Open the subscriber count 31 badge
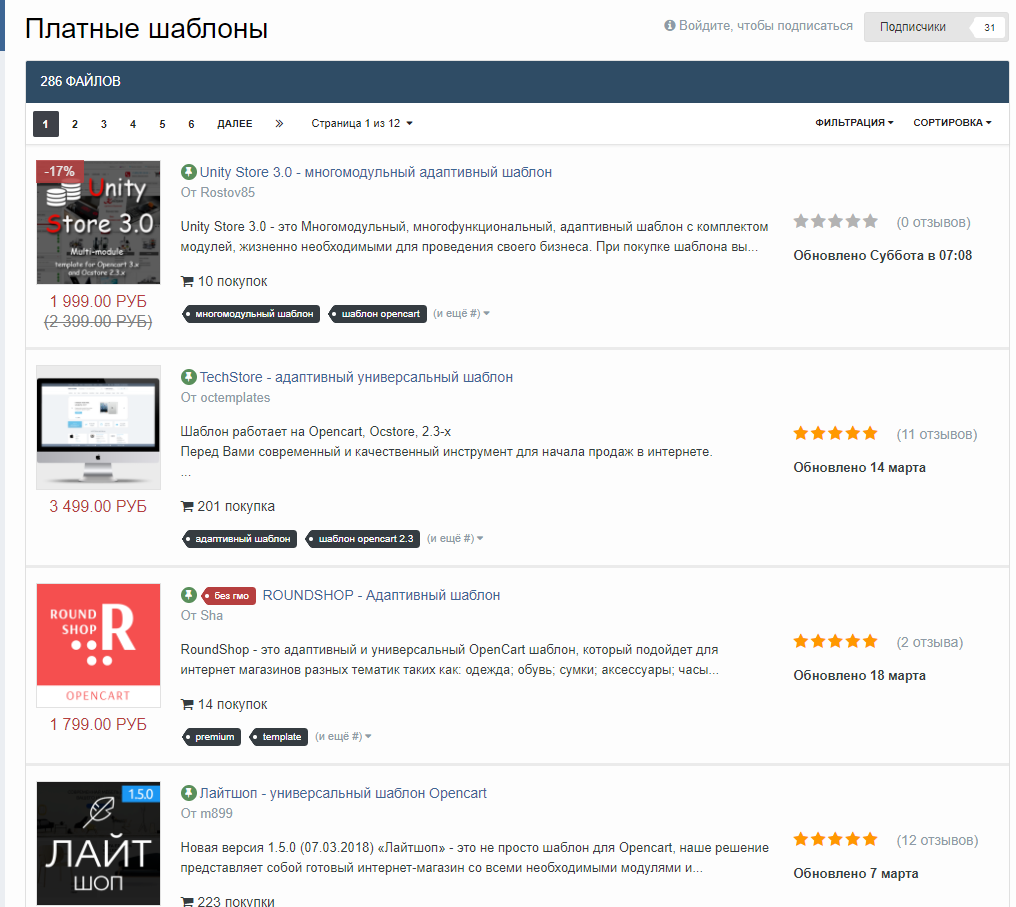 coord(989,27)
